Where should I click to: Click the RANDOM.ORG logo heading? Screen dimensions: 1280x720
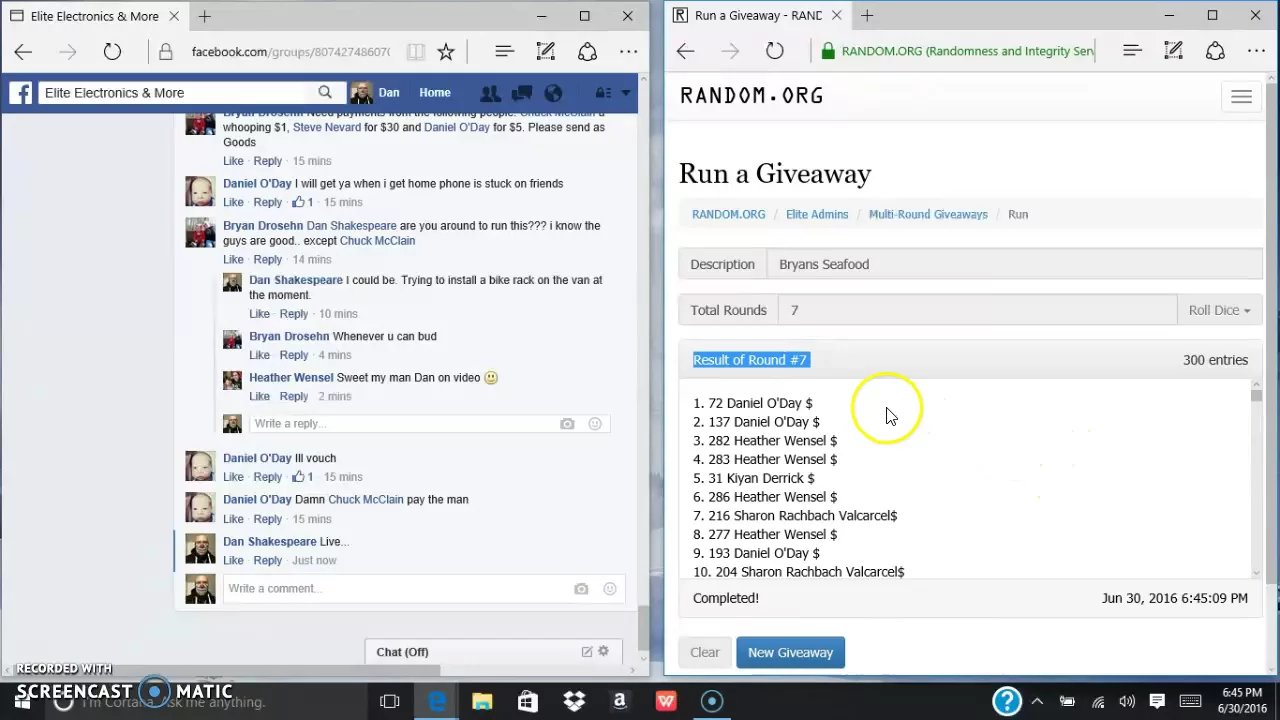(x=752, y=96)
